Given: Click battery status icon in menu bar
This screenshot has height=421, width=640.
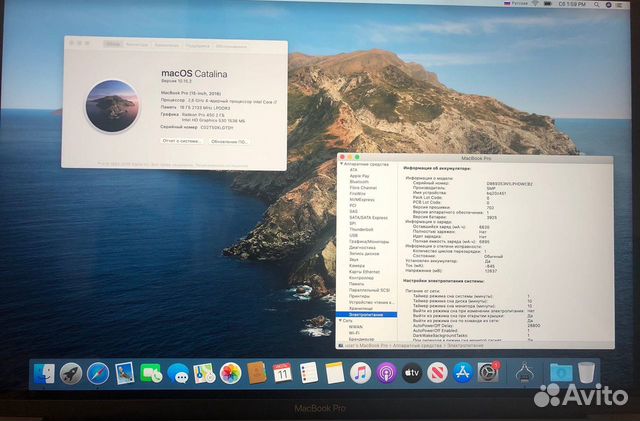Looking at the screenshot, I should click(548, 4).
